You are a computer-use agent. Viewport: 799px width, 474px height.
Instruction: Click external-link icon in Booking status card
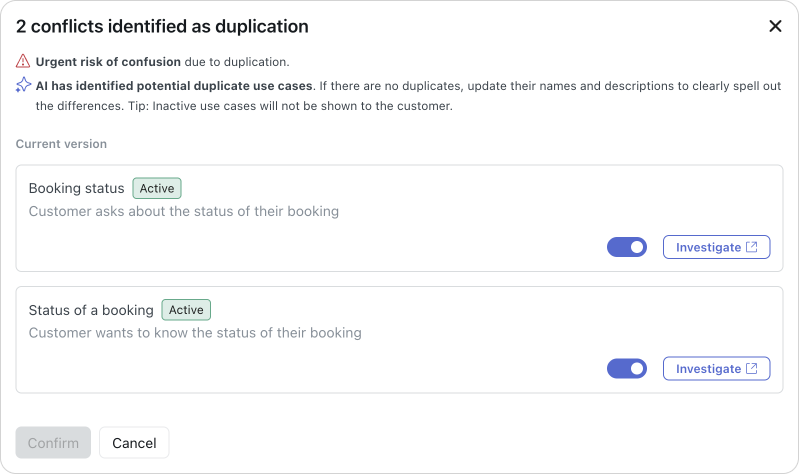click(752, 247)
